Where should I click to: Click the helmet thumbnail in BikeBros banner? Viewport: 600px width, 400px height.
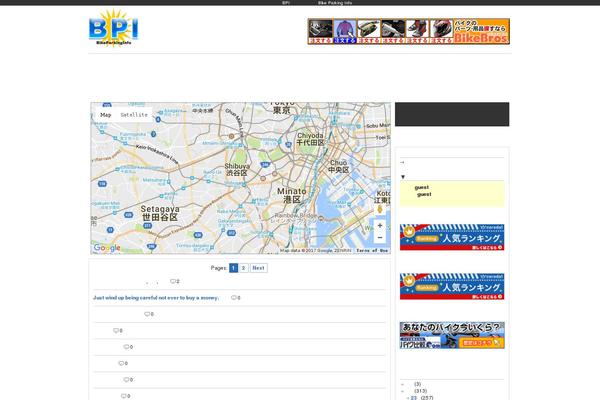(441, 31)
